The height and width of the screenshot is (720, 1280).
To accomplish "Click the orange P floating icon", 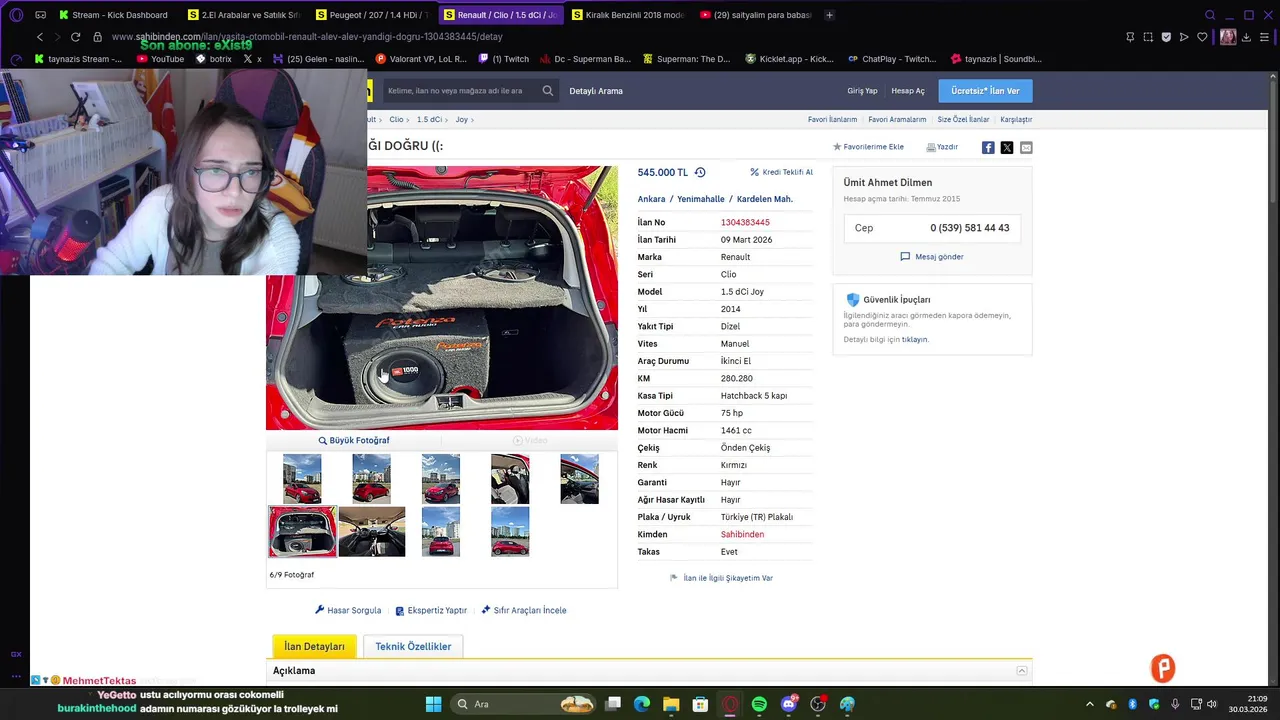I will (1162, 668).
